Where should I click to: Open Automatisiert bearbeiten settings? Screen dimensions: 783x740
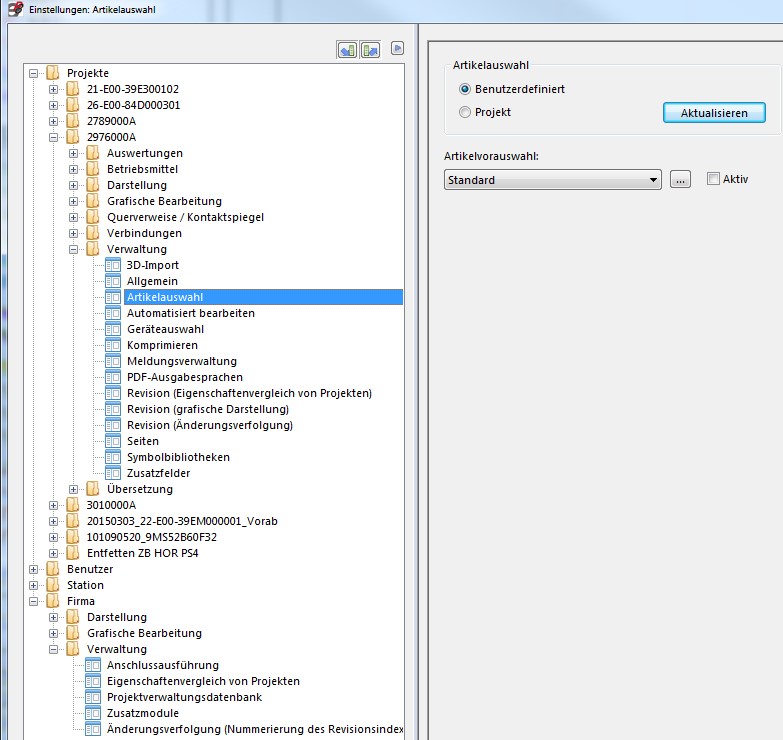[191, 313]
